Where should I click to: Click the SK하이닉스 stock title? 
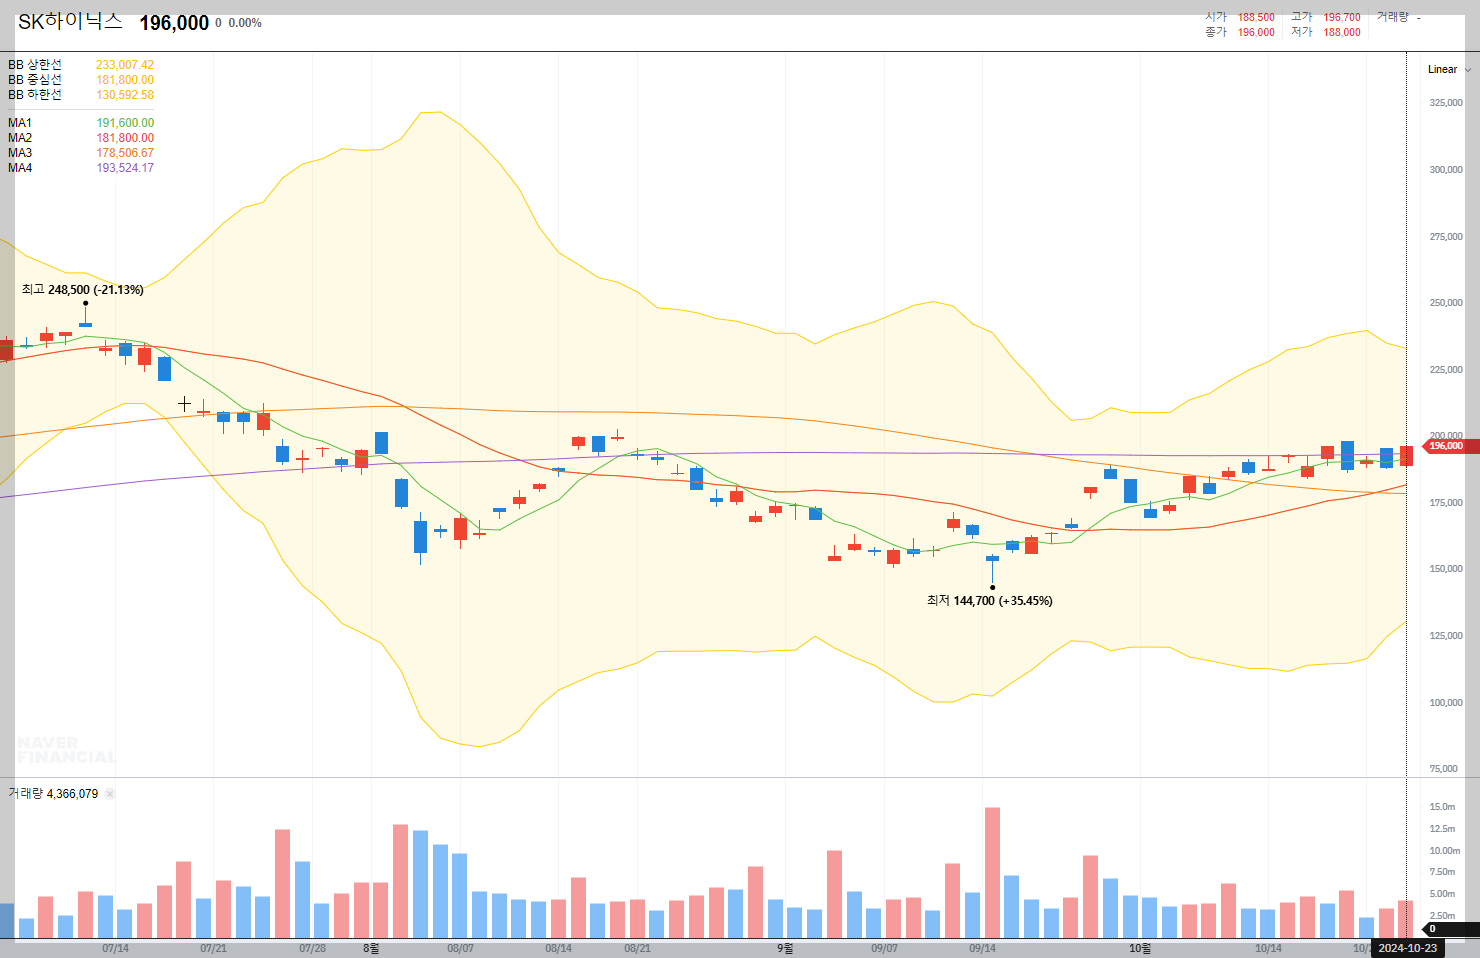coord(70,22)
